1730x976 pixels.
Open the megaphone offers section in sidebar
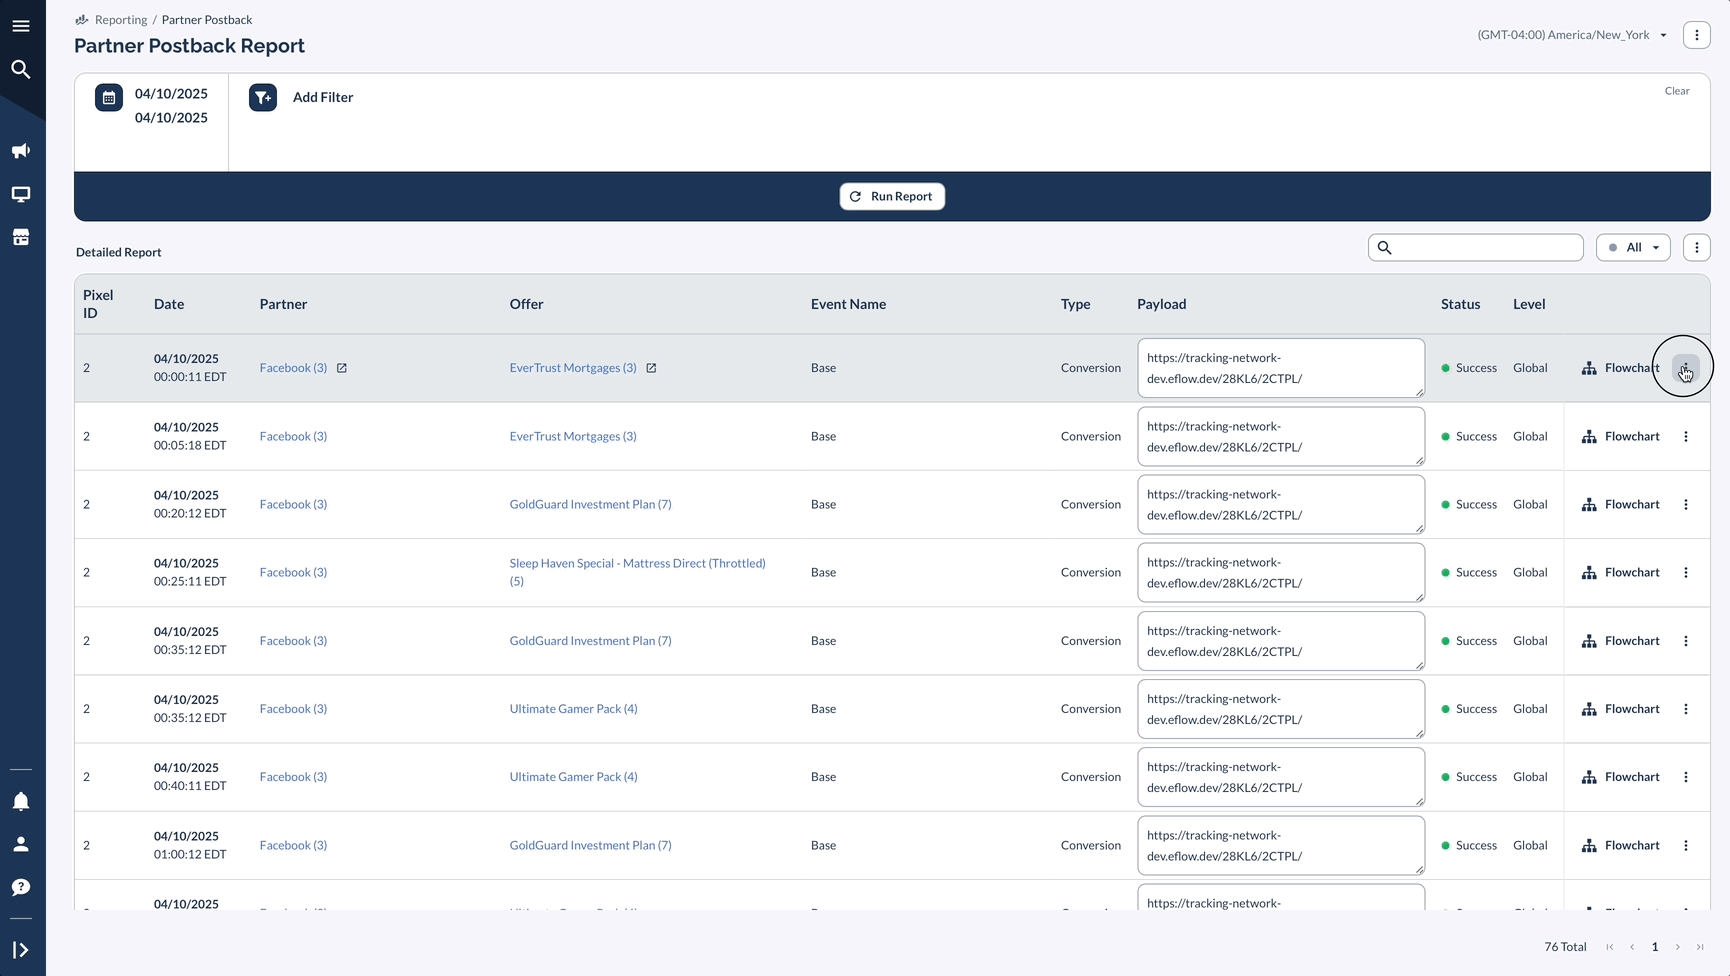pos(21,151)
